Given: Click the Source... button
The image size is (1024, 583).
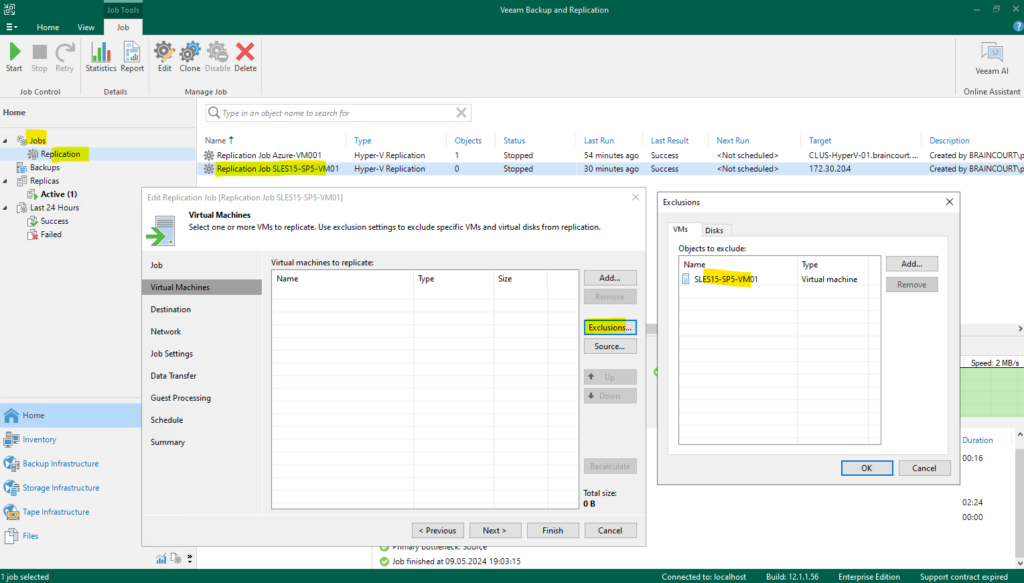Looking at the screenshot, I should tap(610, 347).
